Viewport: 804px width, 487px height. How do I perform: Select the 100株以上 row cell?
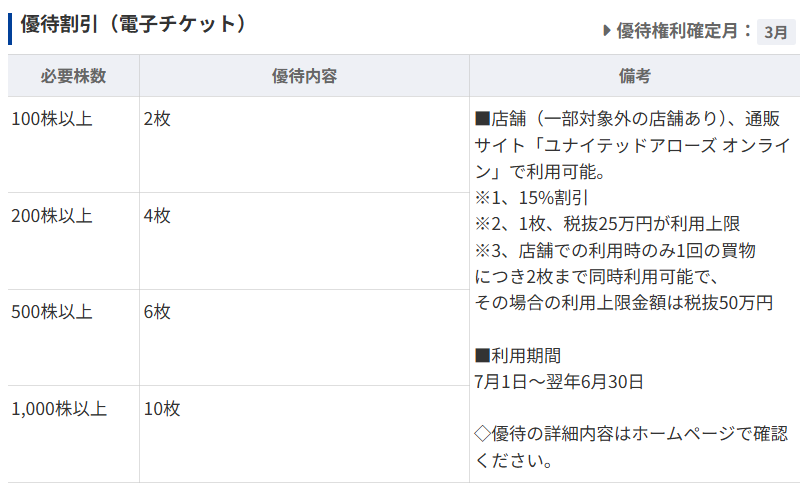52,119
